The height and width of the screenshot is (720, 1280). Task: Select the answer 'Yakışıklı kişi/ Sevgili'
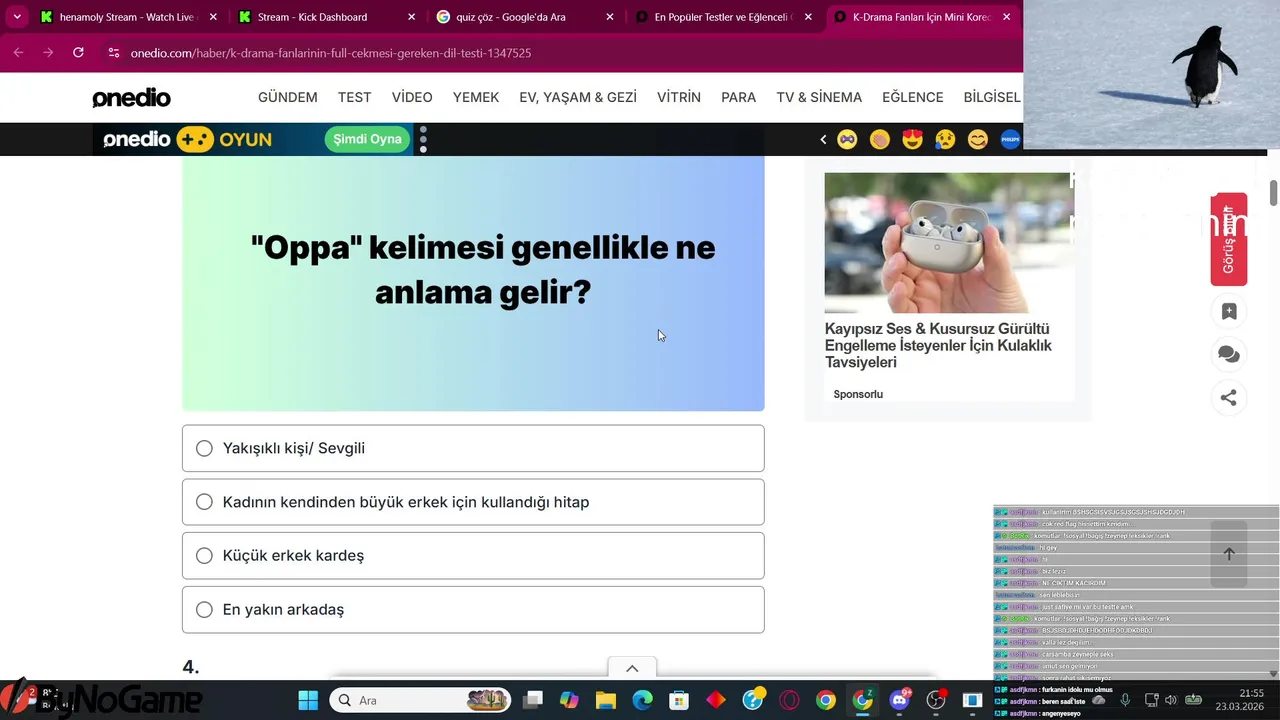(473, 448)
